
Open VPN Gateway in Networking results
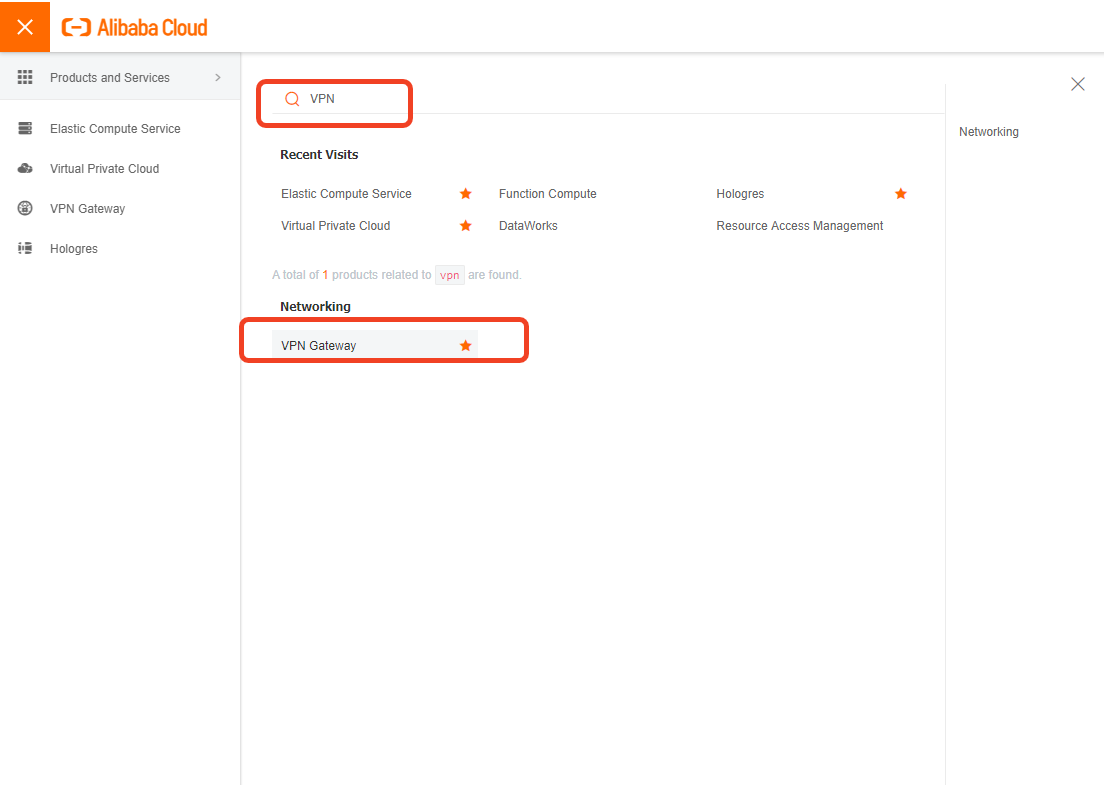pos(318,346)
